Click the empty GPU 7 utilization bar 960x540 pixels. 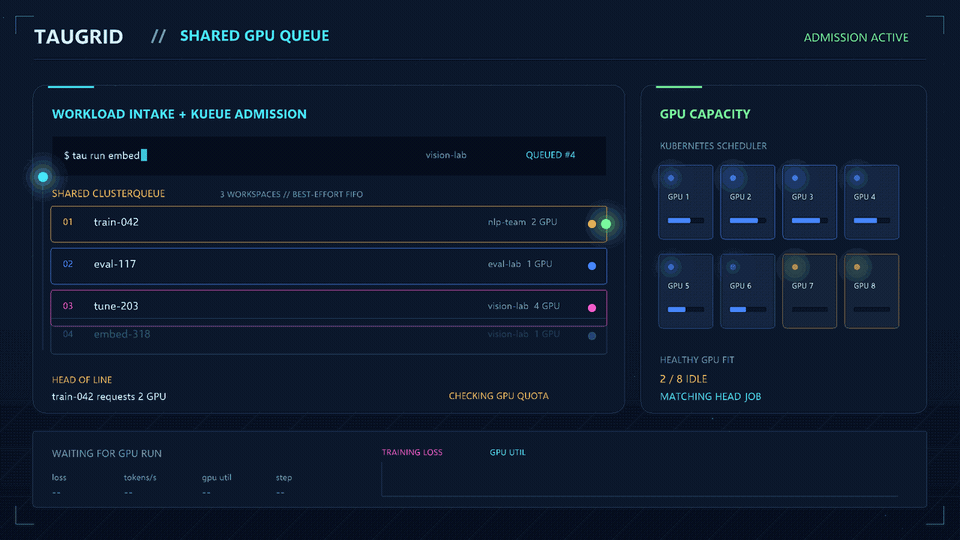point(809,309)
